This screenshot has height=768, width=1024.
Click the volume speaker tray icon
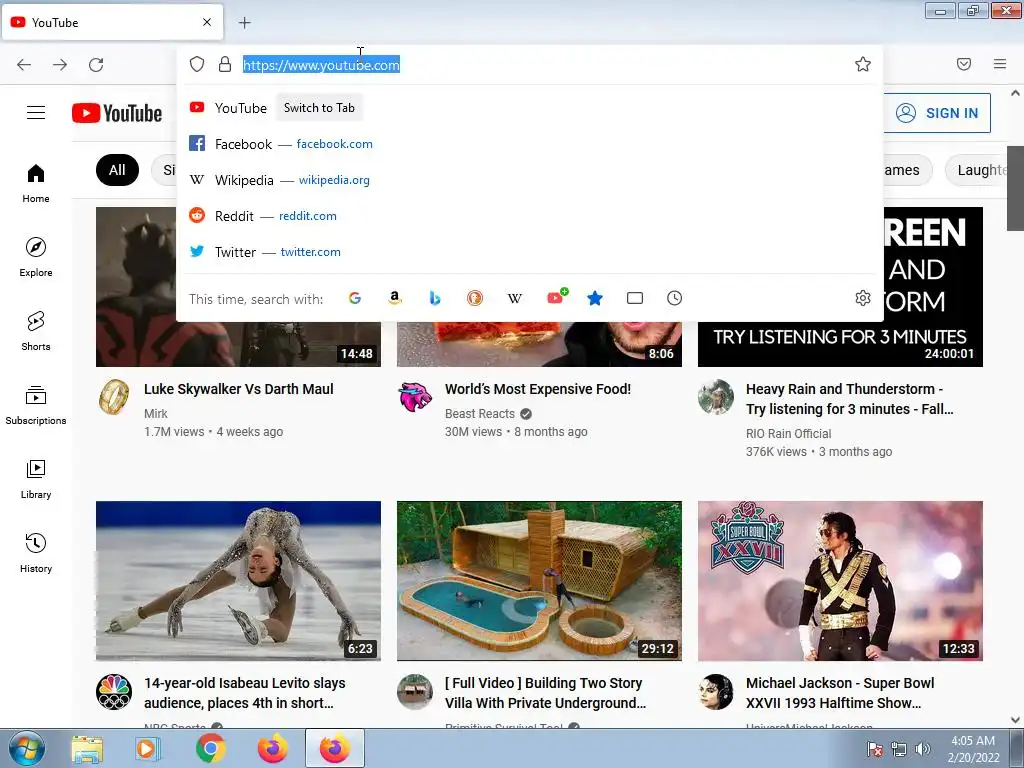922,749
